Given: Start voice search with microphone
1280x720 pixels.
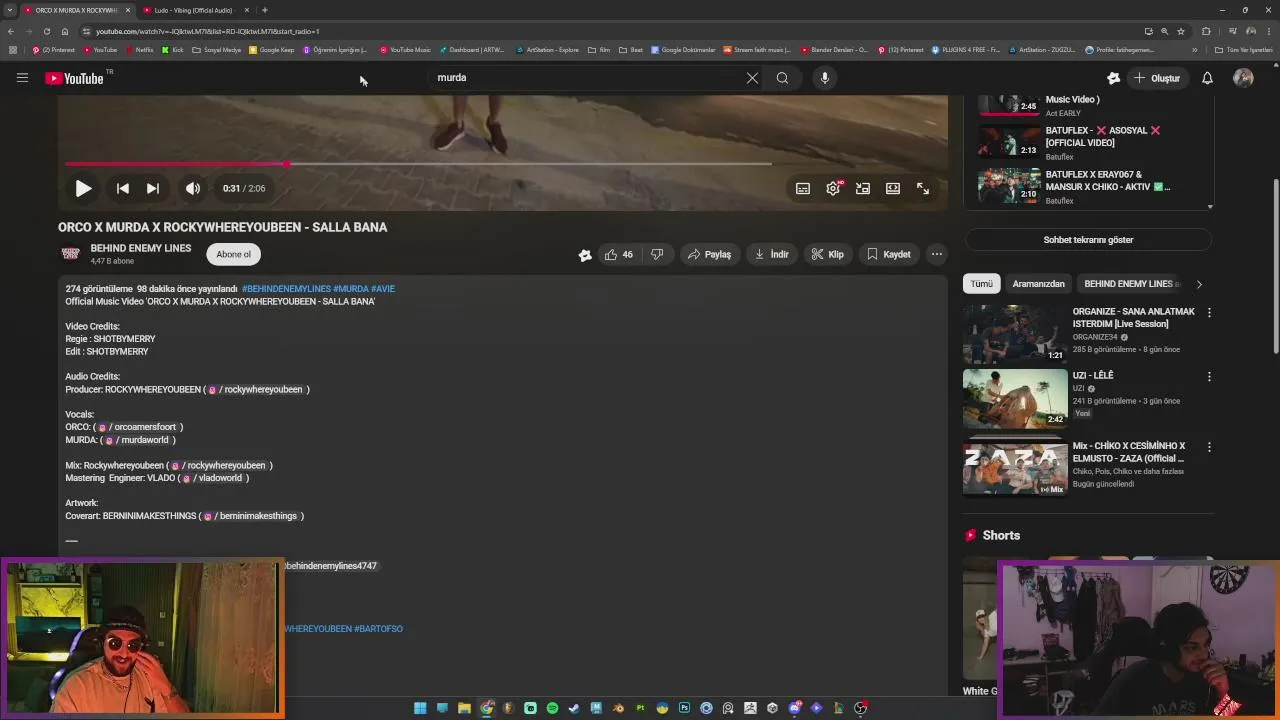Looking at the screenshot, I should [x=824, y=78].
